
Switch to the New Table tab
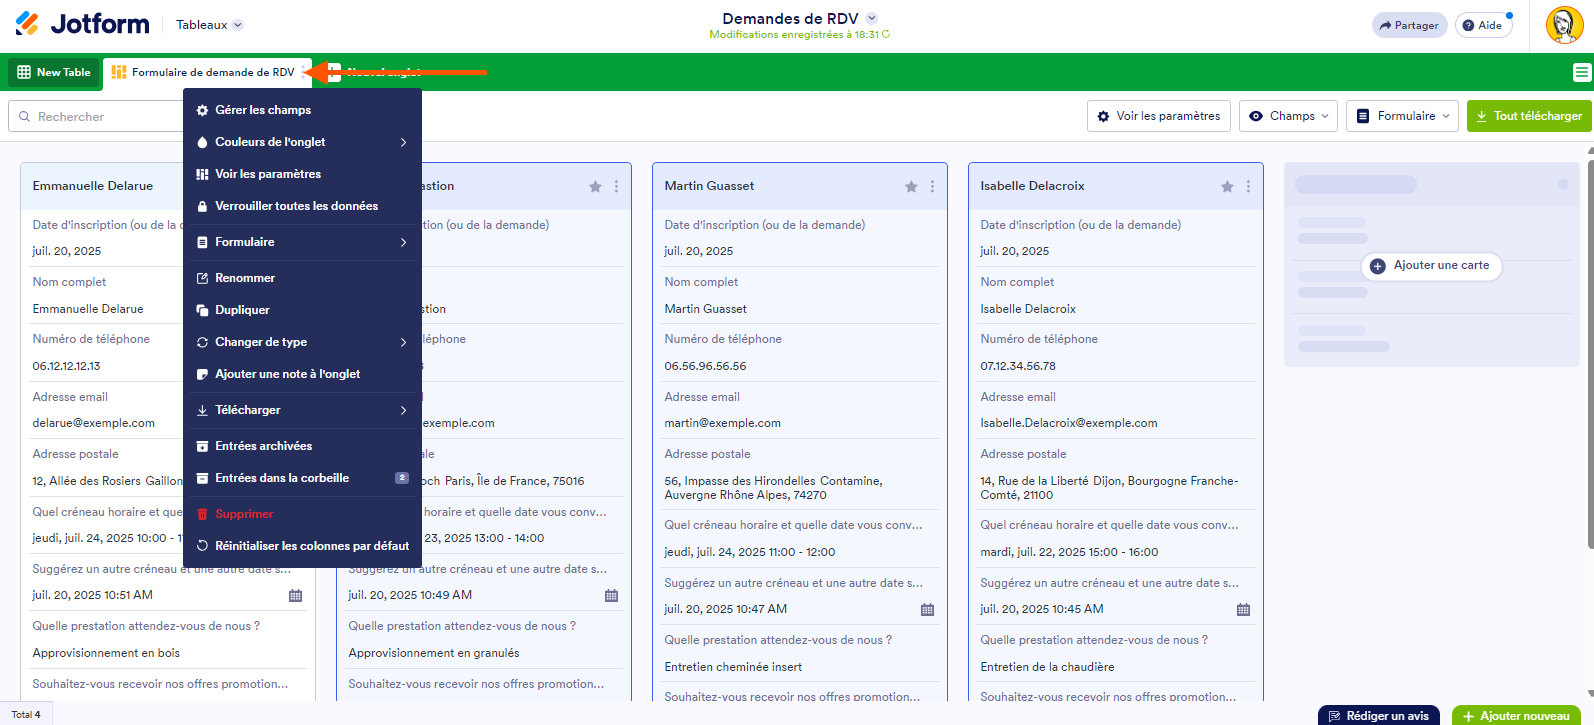54,72
